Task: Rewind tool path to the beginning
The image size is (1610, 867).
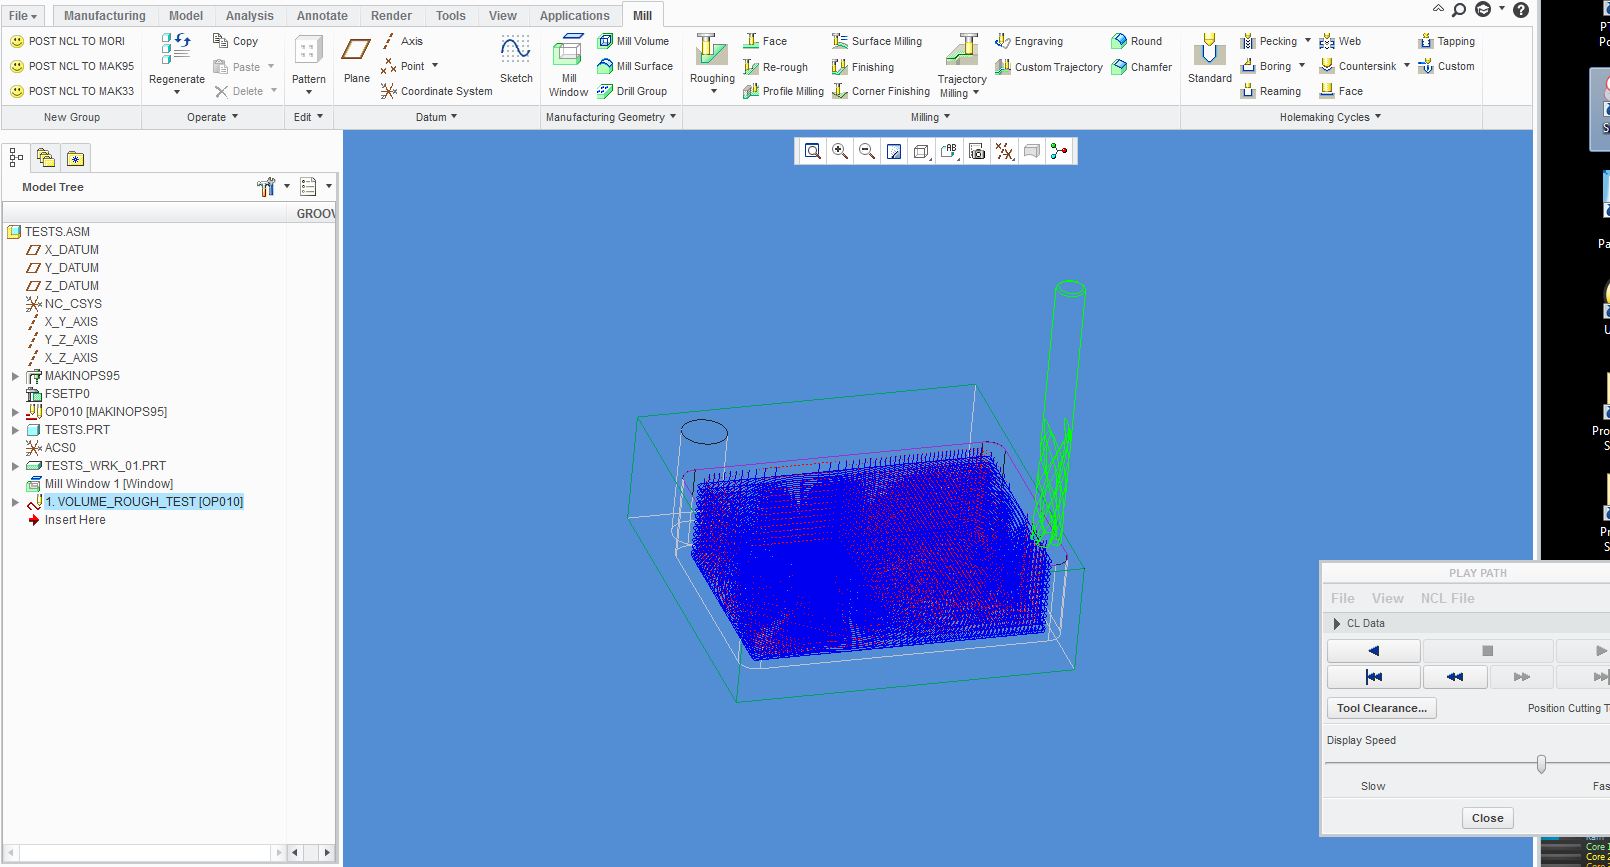Action: (1373, 677)
